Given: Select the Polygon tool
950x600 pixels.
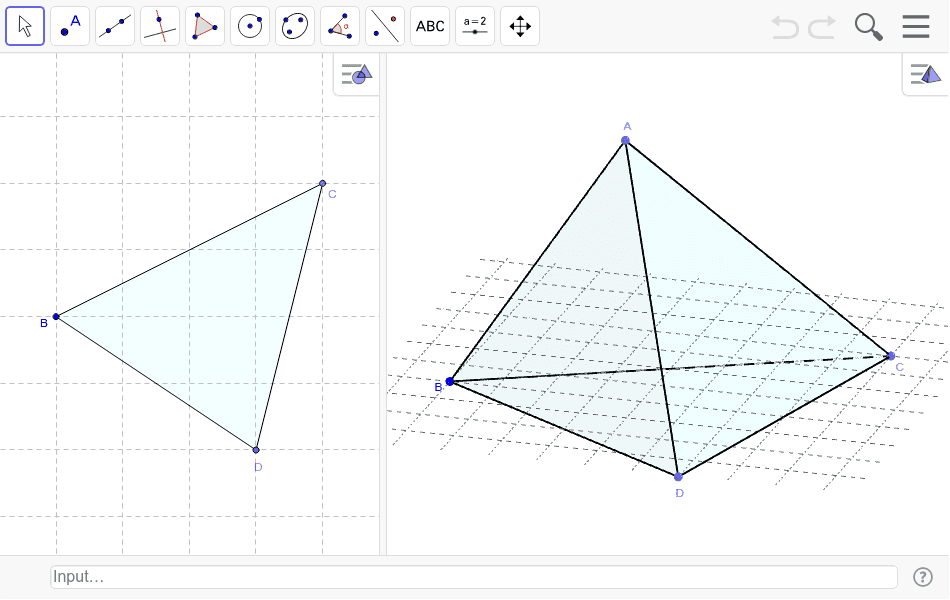Looking at the screenshot, I should tap(205, 26).
